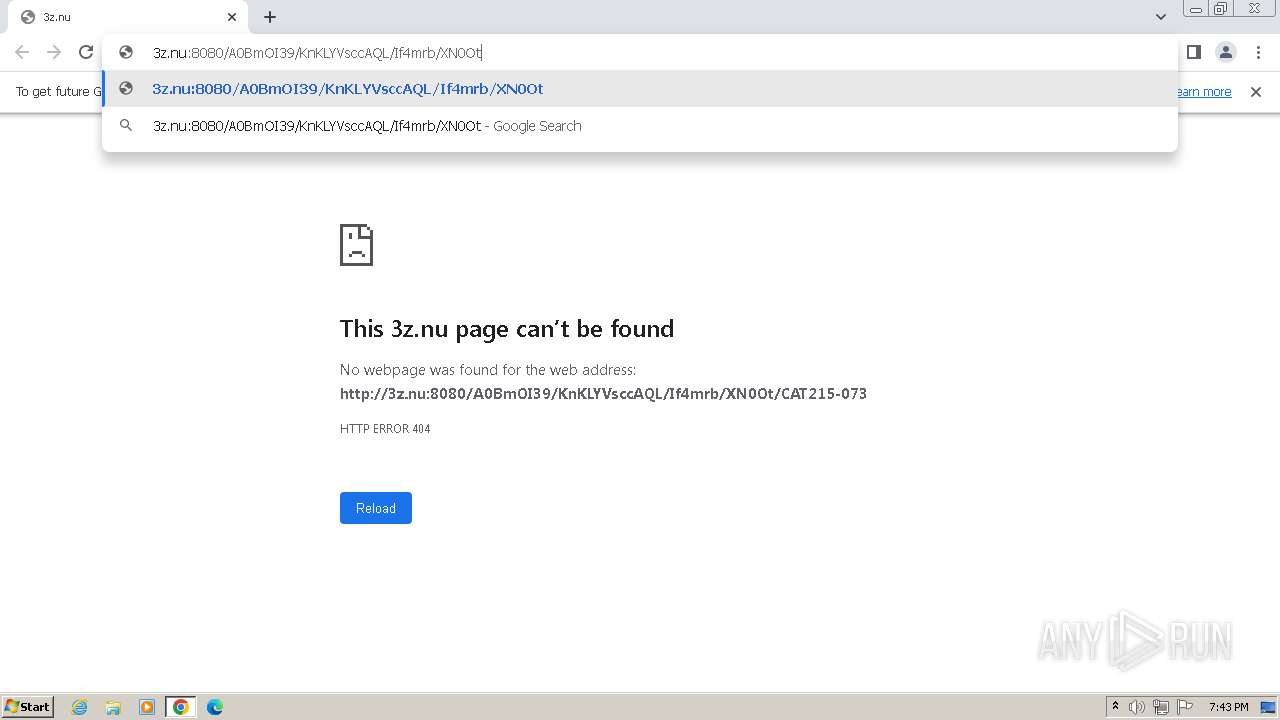The height and width of the screenshot is (720, 1280).
Task: Click the blue Reload button
Action: [x=376, y=508]
